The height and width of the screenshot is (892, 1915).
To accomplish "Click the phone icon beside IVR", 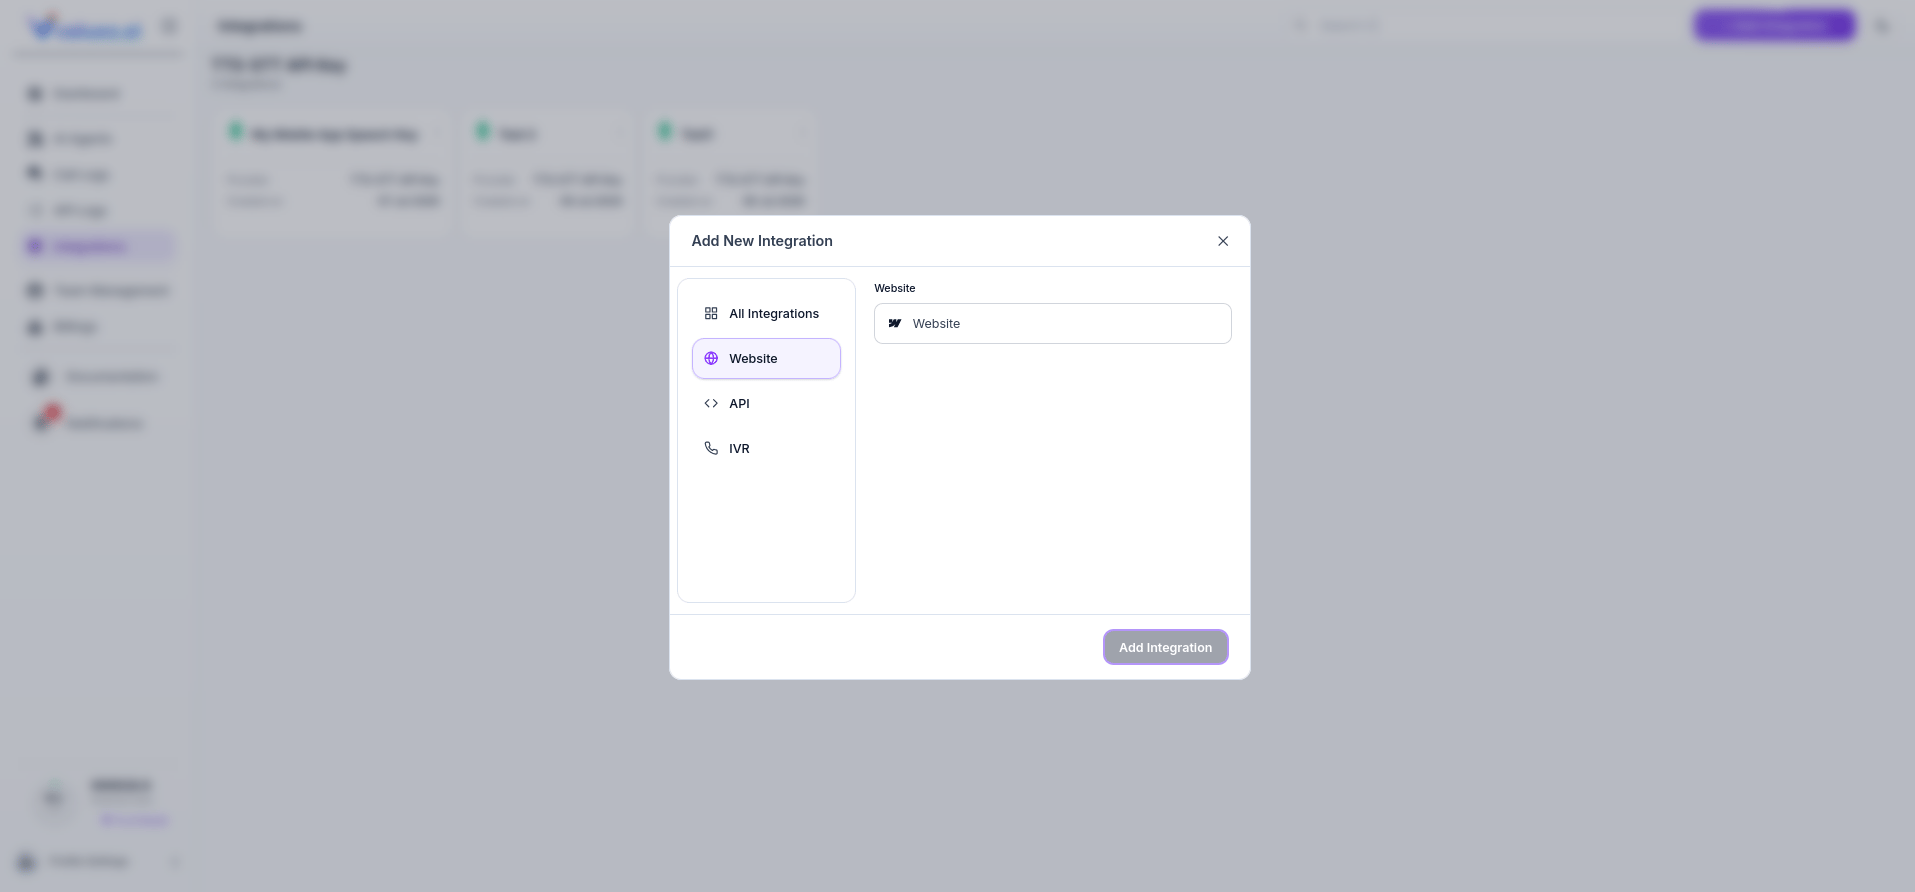I will (711, 449).
